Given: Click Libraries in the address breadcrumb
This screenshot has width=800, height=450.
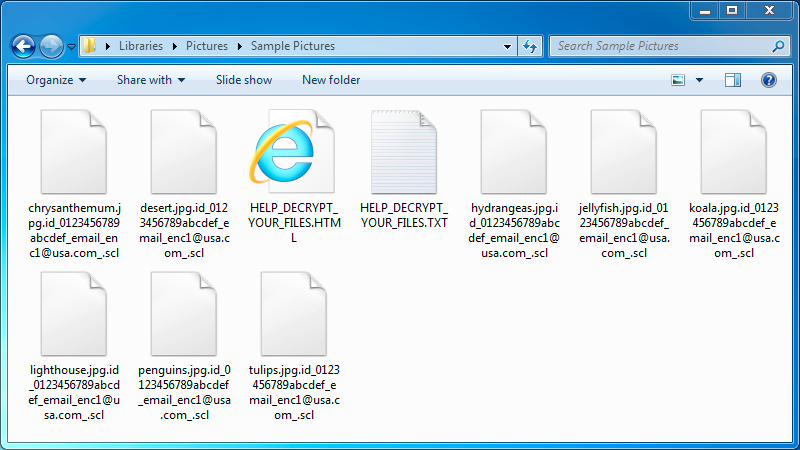Looking at the screenshot, I should 140,46.
